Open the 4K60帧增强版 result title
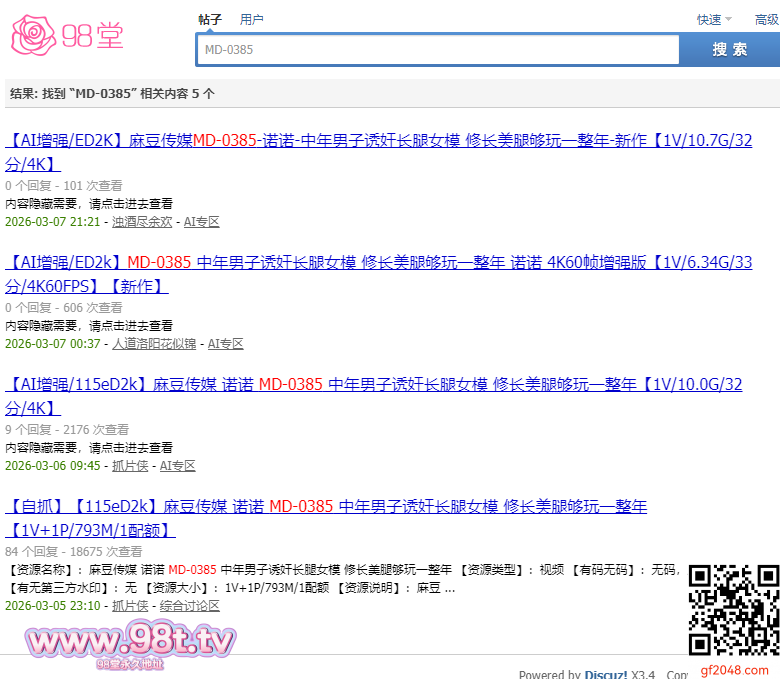This screenshot has height=679, width=780. 379,274
